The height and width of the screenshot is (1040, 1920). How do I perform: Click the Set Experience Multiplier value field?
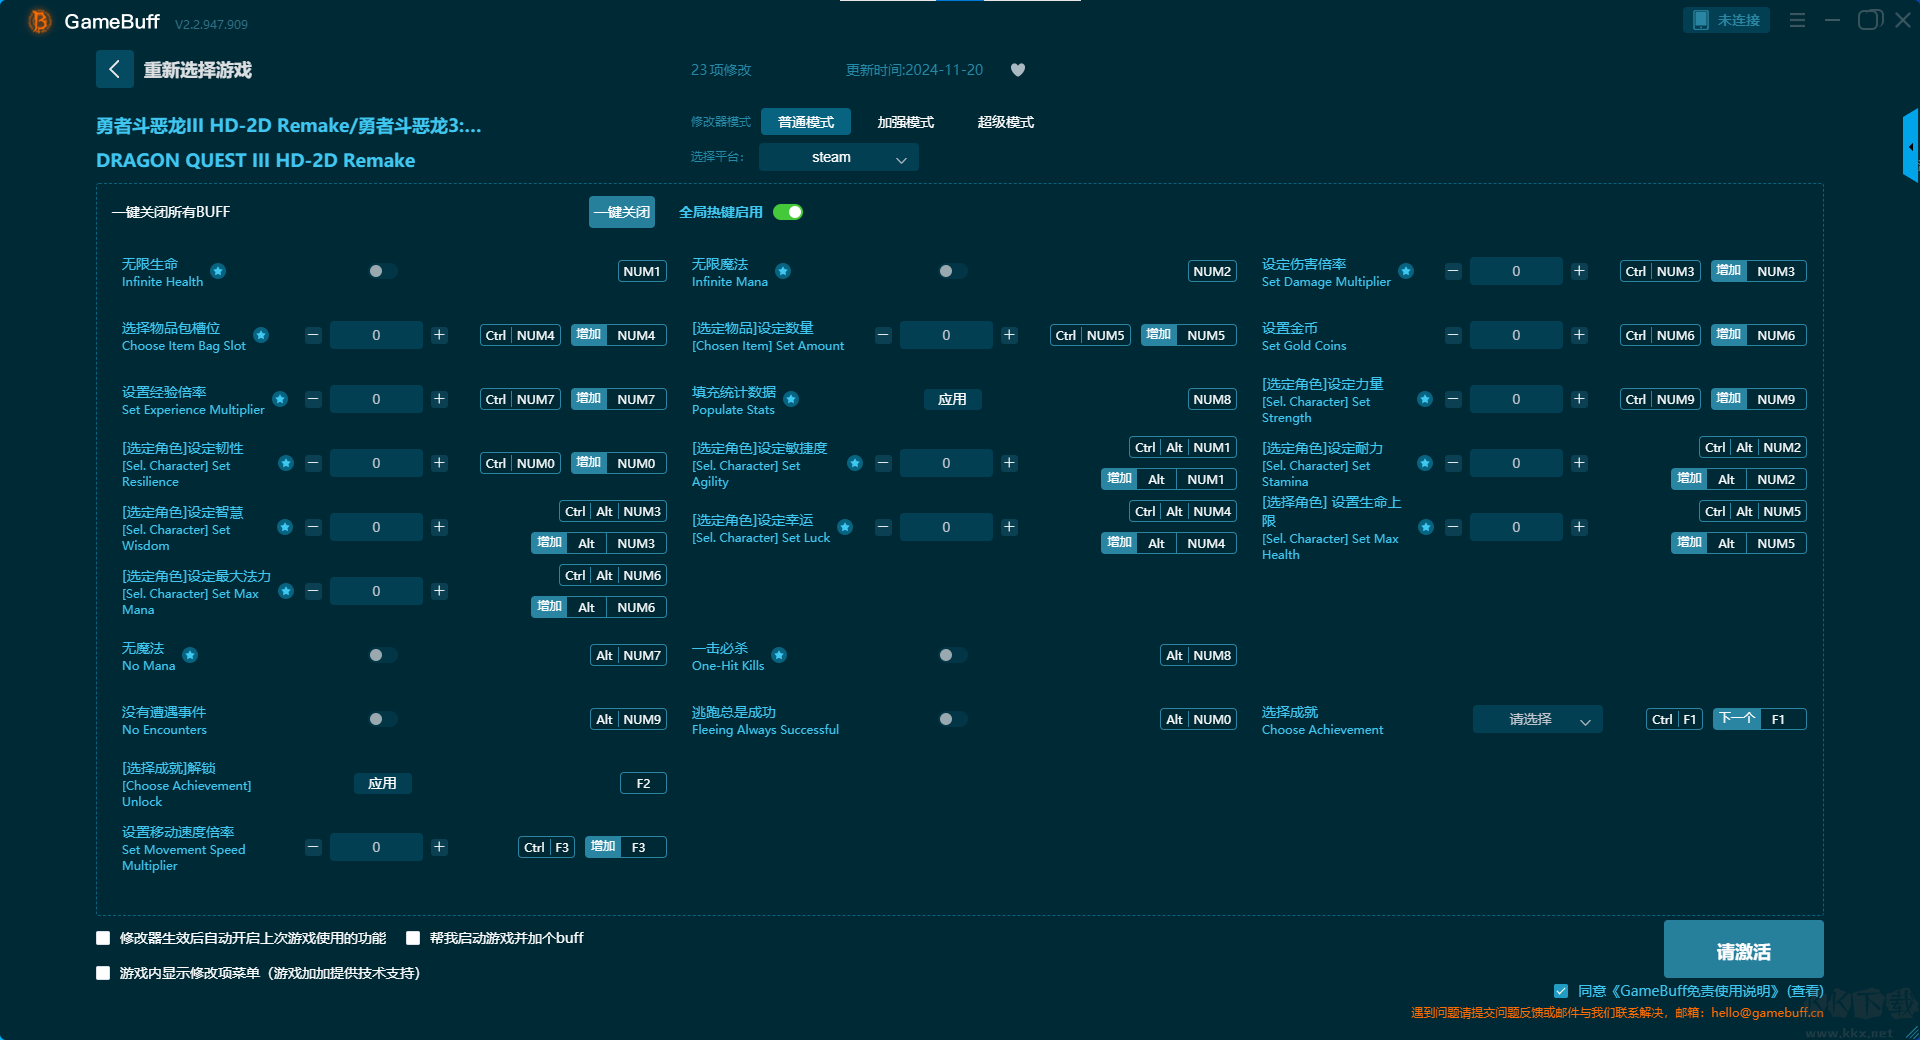[x=376, y=399]
